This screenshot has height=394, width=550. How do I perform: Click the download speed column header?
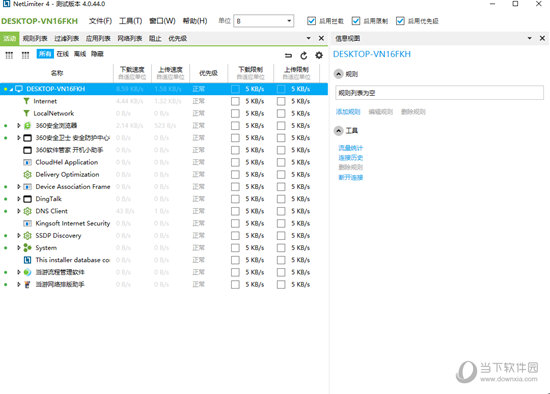coord(132,73)
